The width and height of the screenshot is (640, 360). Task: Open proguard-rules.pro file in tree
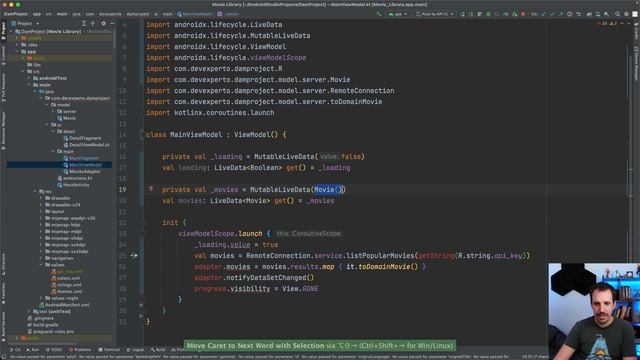pos(50,331)
